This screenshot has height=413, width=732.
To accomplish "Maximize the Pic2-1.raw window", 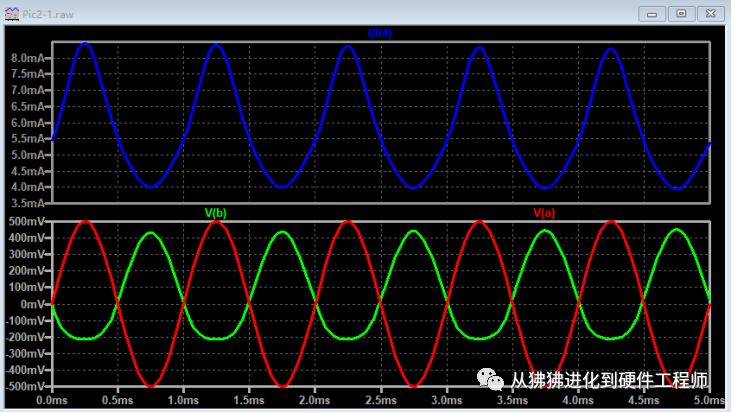I will pyautogui.click(x=682, y=14).
